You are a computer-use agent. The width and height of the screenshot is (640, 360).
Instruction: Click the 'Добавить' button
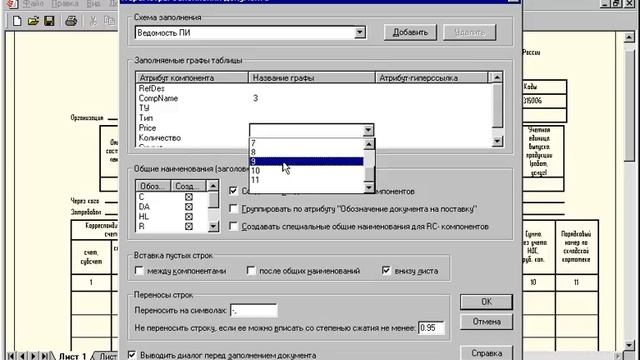[x=410, y=32]
